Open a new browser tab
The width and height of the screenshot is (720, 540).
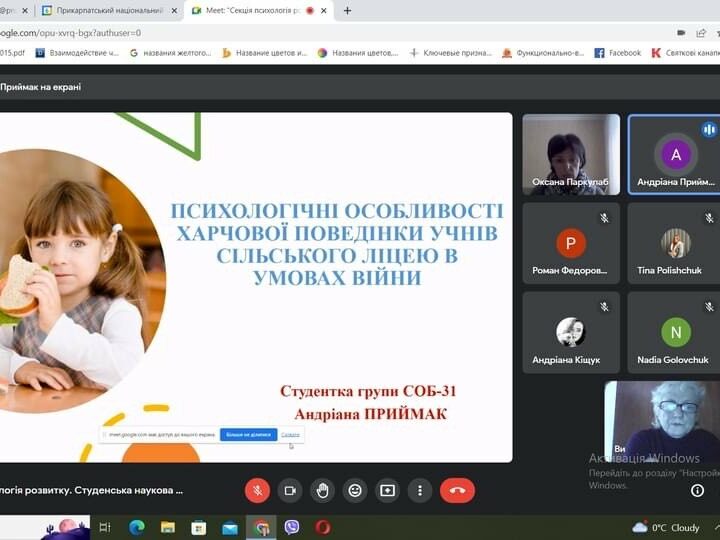(348, 11)
